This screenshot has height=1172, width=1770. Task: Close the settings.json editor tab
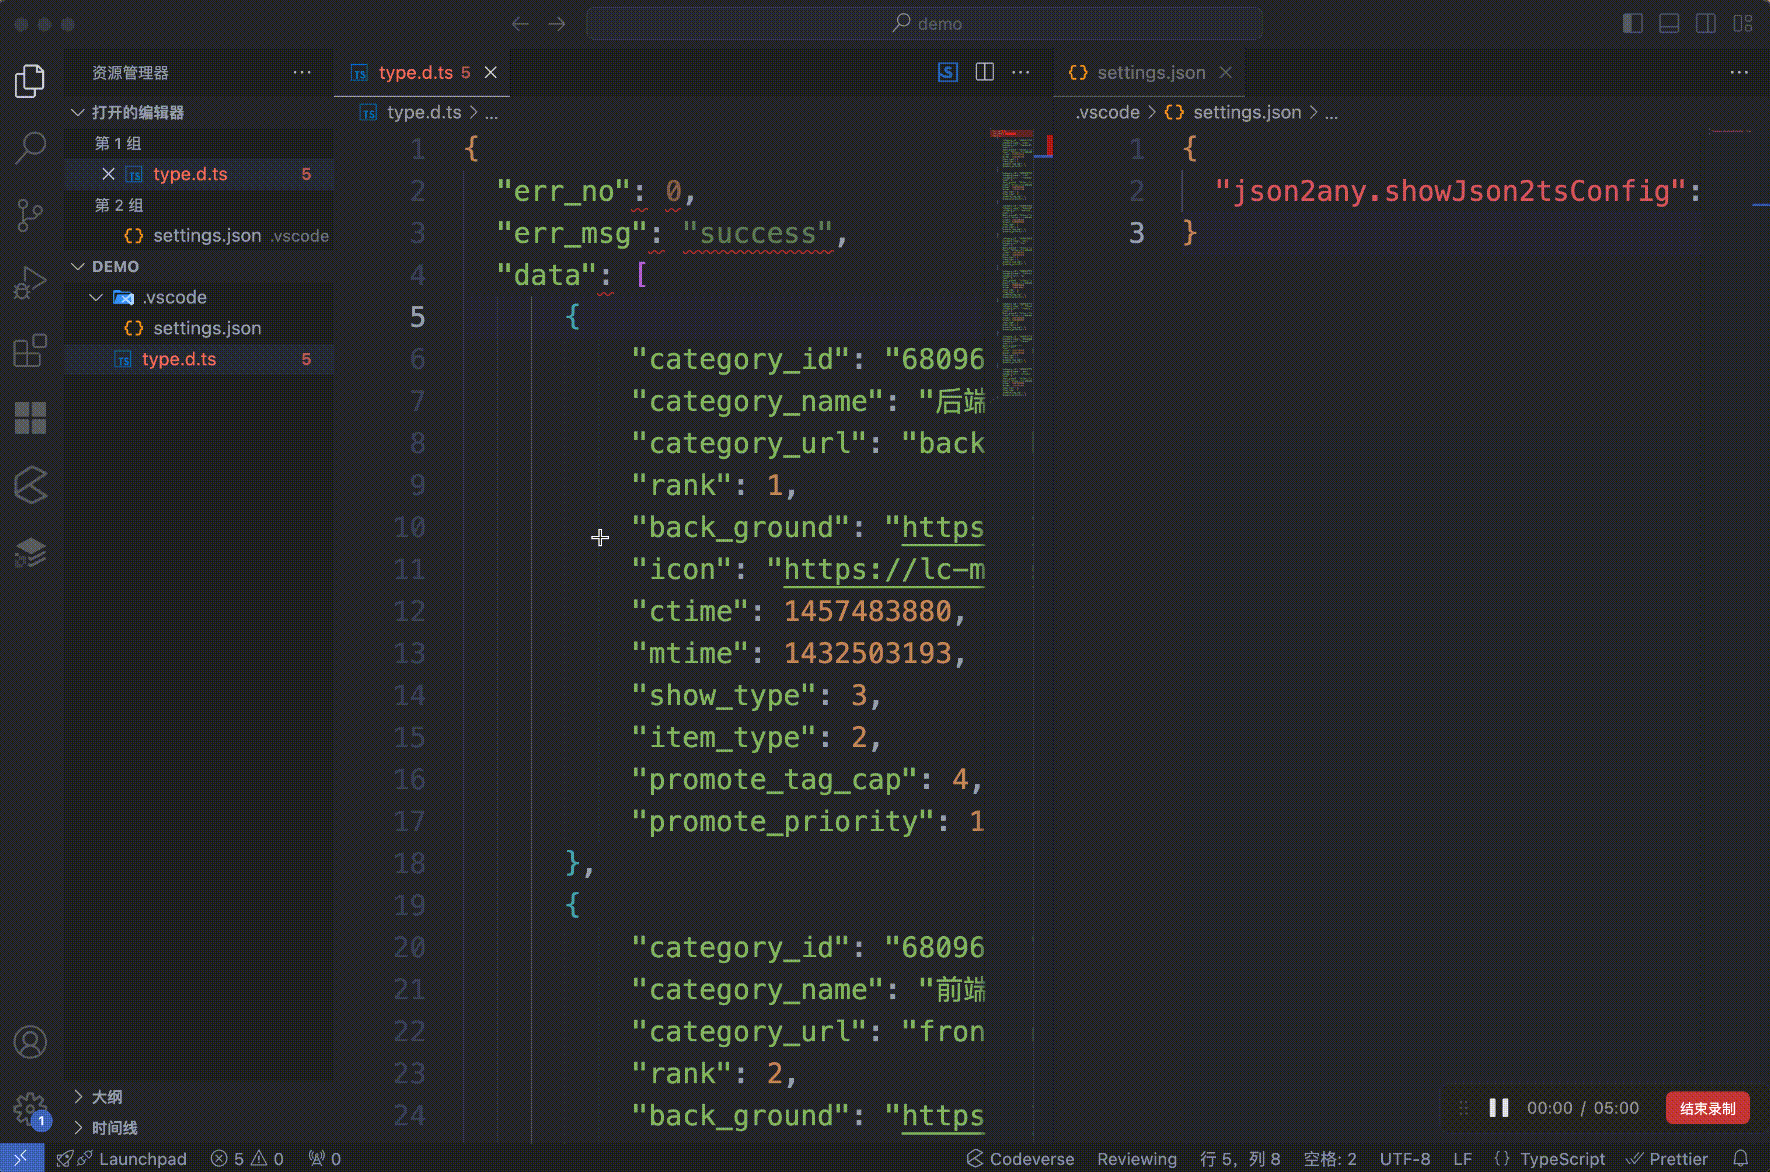pyautogui.click(x=1225, y=72)
